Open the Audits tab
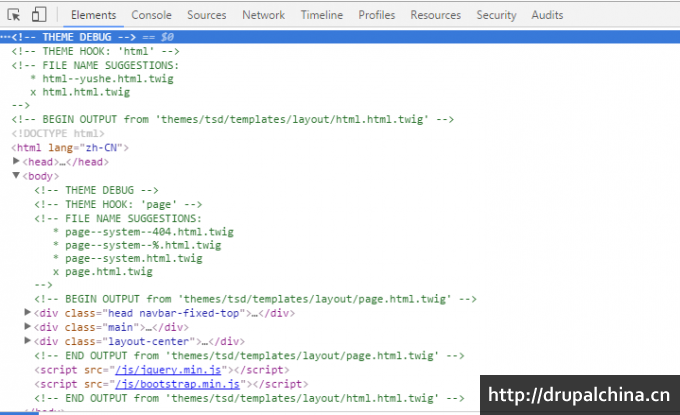Image resolution: width=680 pixels, height=415 pixels. click(x=547, y=15)
